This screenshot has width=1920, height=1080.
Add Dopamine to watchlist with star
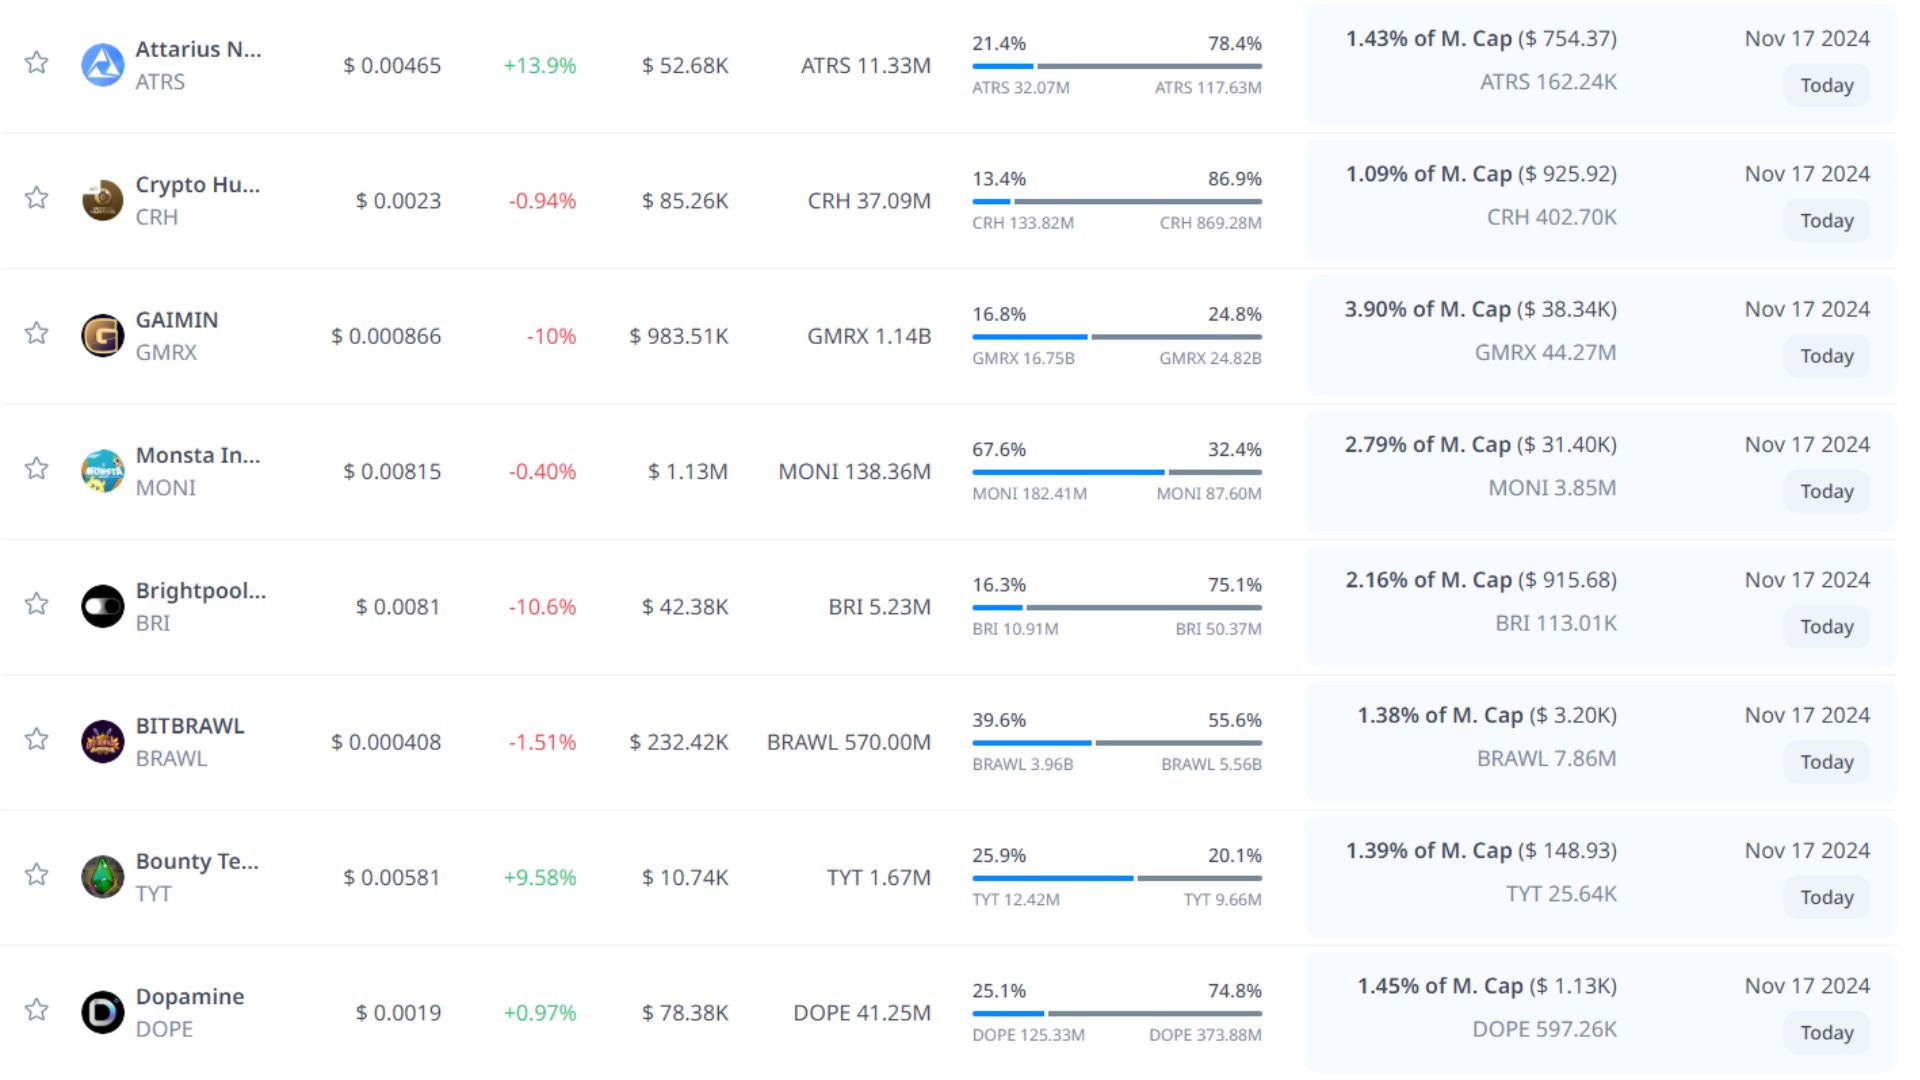tap(37, 1010)
